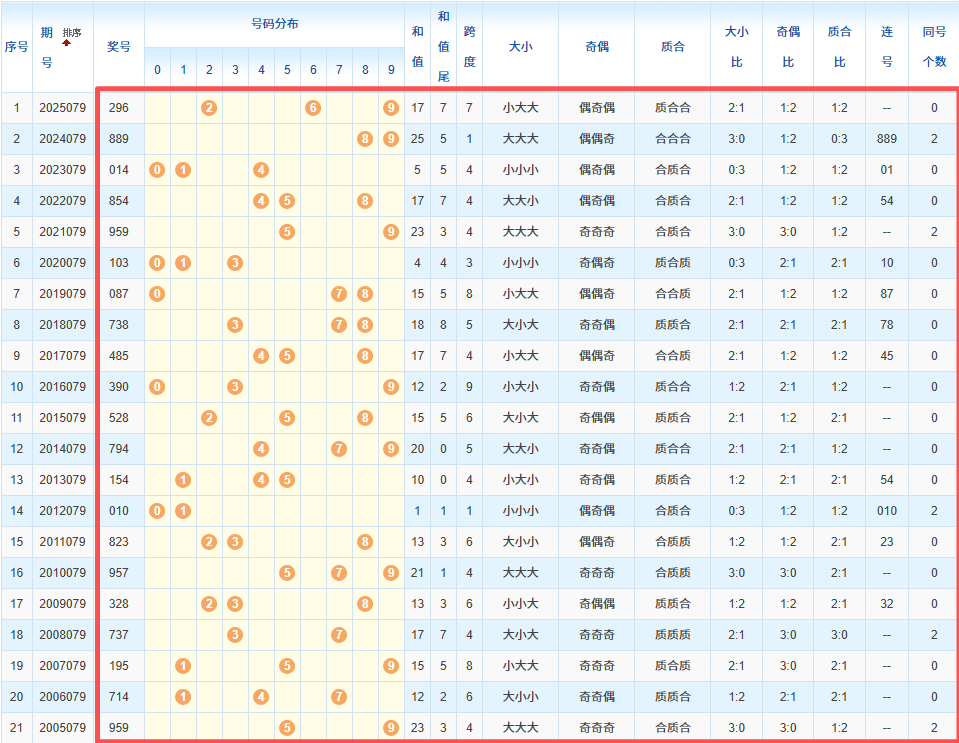Click orange ball 6 in row 2025079
This screenshot has width=959, height=743.
[x=313, y=108]
